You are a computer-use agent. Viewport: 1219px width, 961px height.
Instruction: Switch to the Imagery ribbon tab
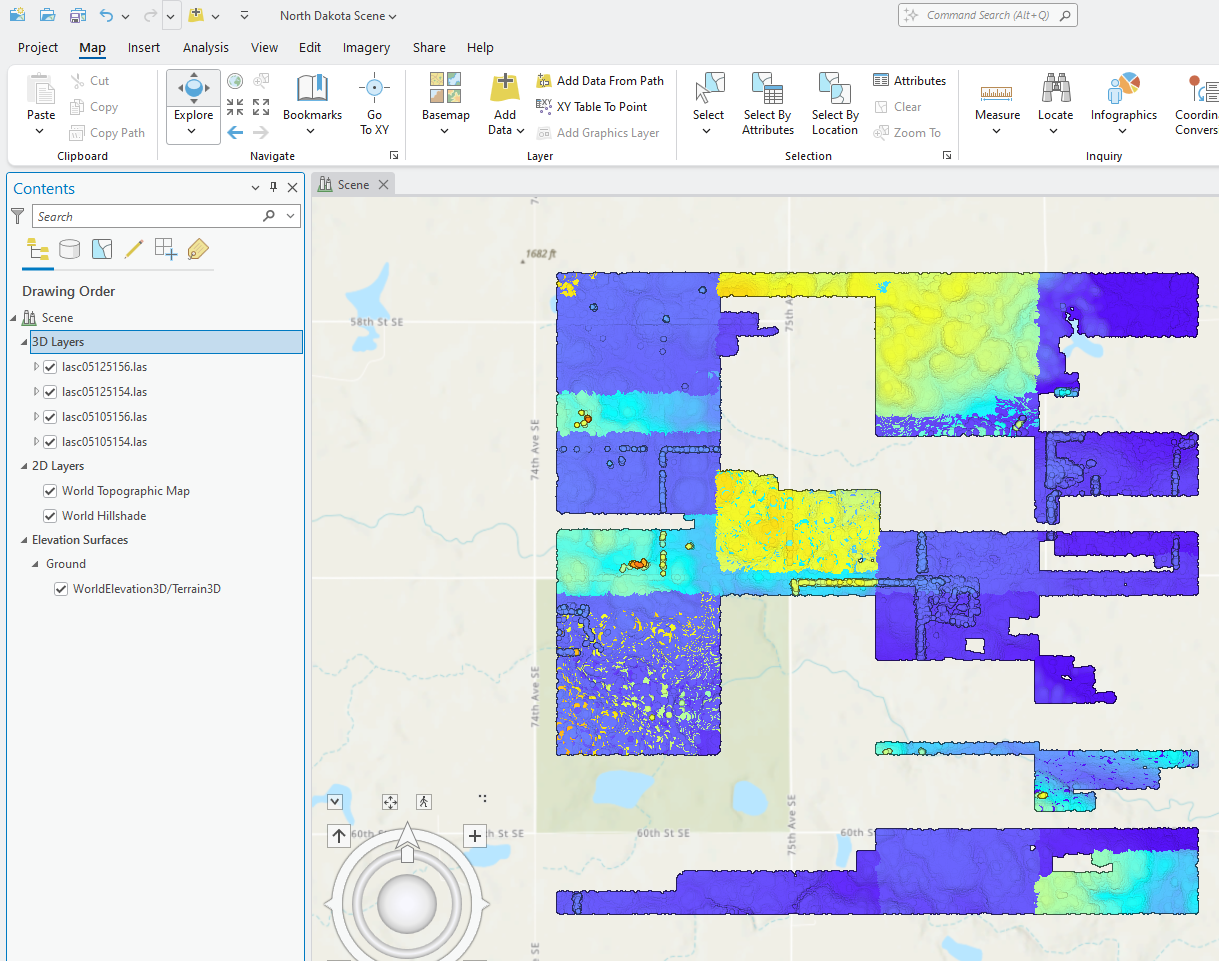click(x=366, y=47)
